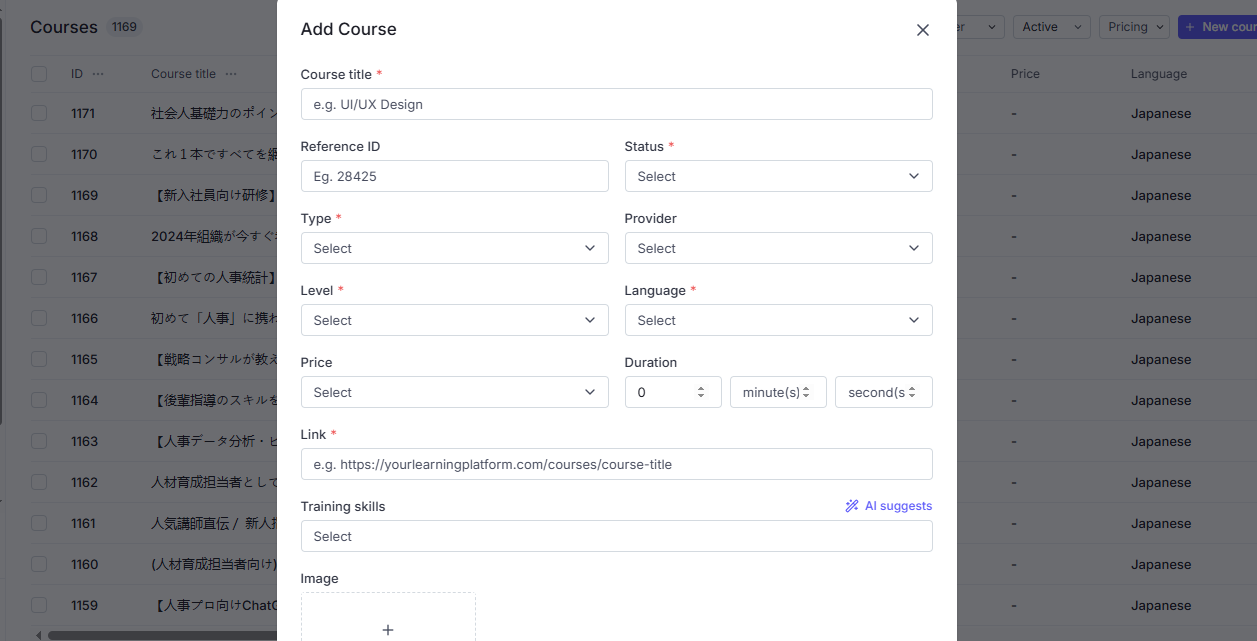
Task: Toggle the checkbox for course 1168
Action: tap(39, 237)
